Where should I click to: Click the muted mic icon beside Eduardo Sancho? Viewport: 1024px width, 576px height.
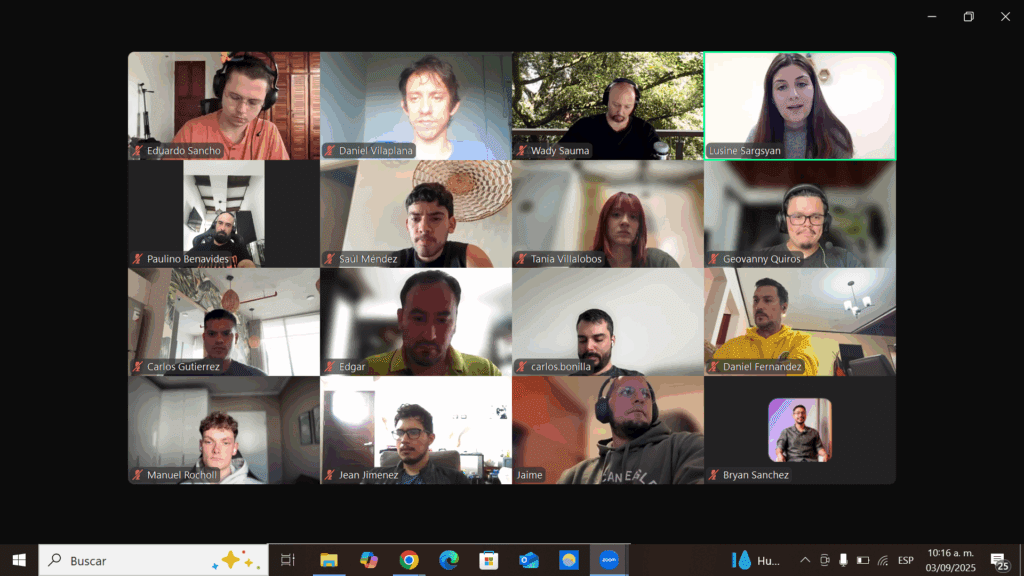point(138,151)
